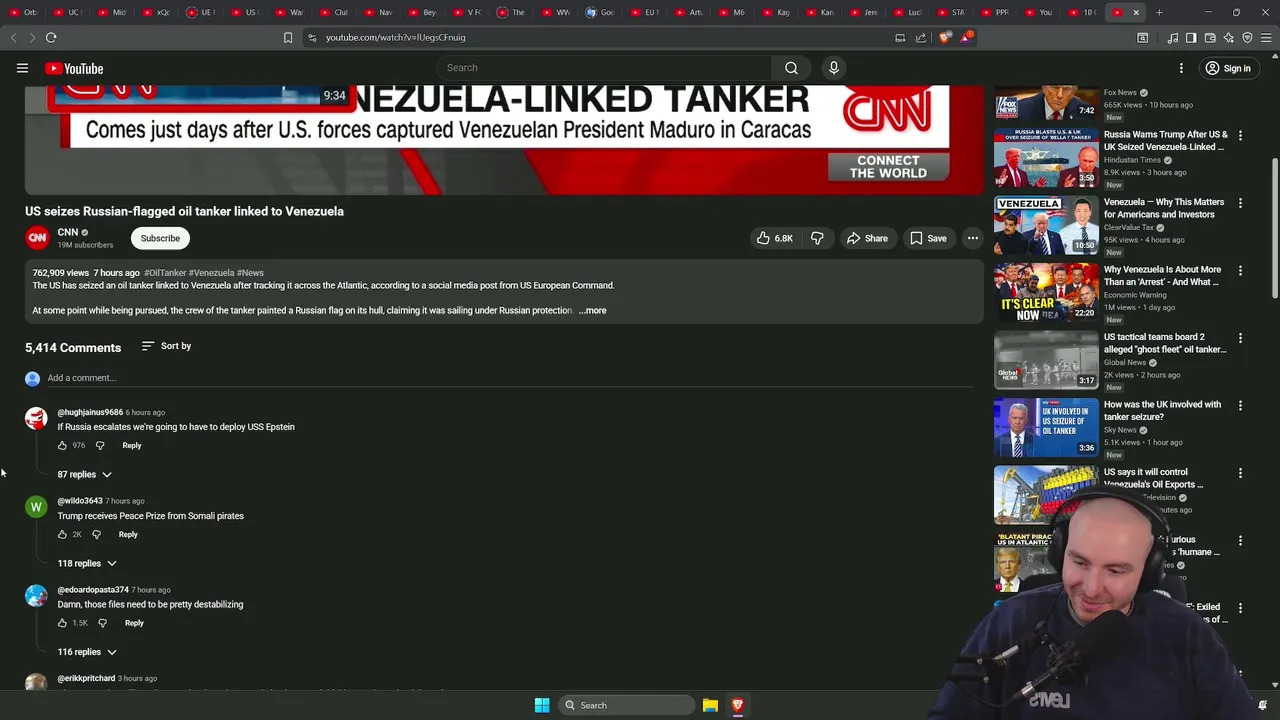
Task: Click the hughjainus9686 commenter avatar
Action: pos(36,418)
